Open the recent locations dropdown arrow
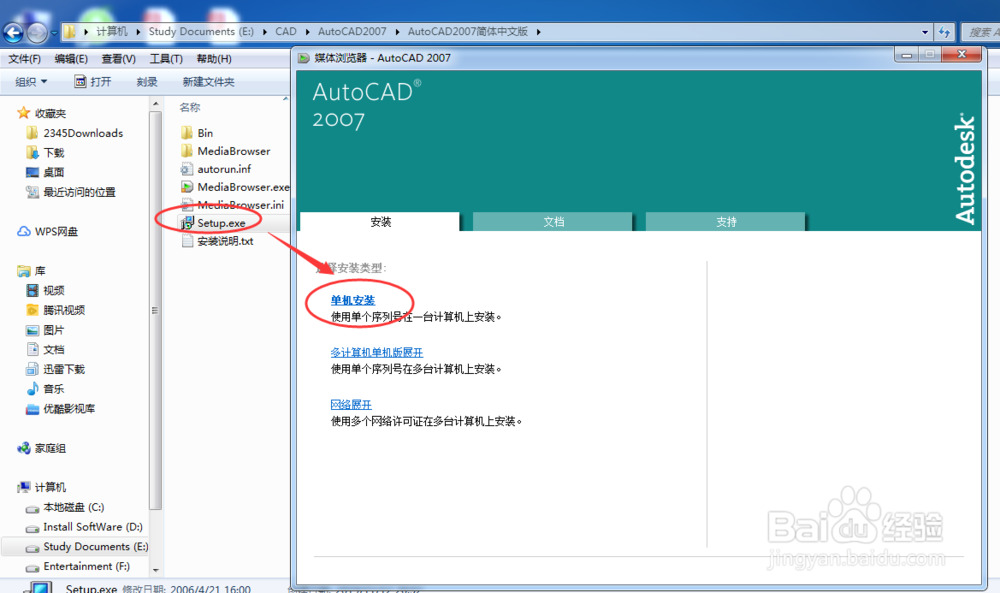 tap(54, 33)
